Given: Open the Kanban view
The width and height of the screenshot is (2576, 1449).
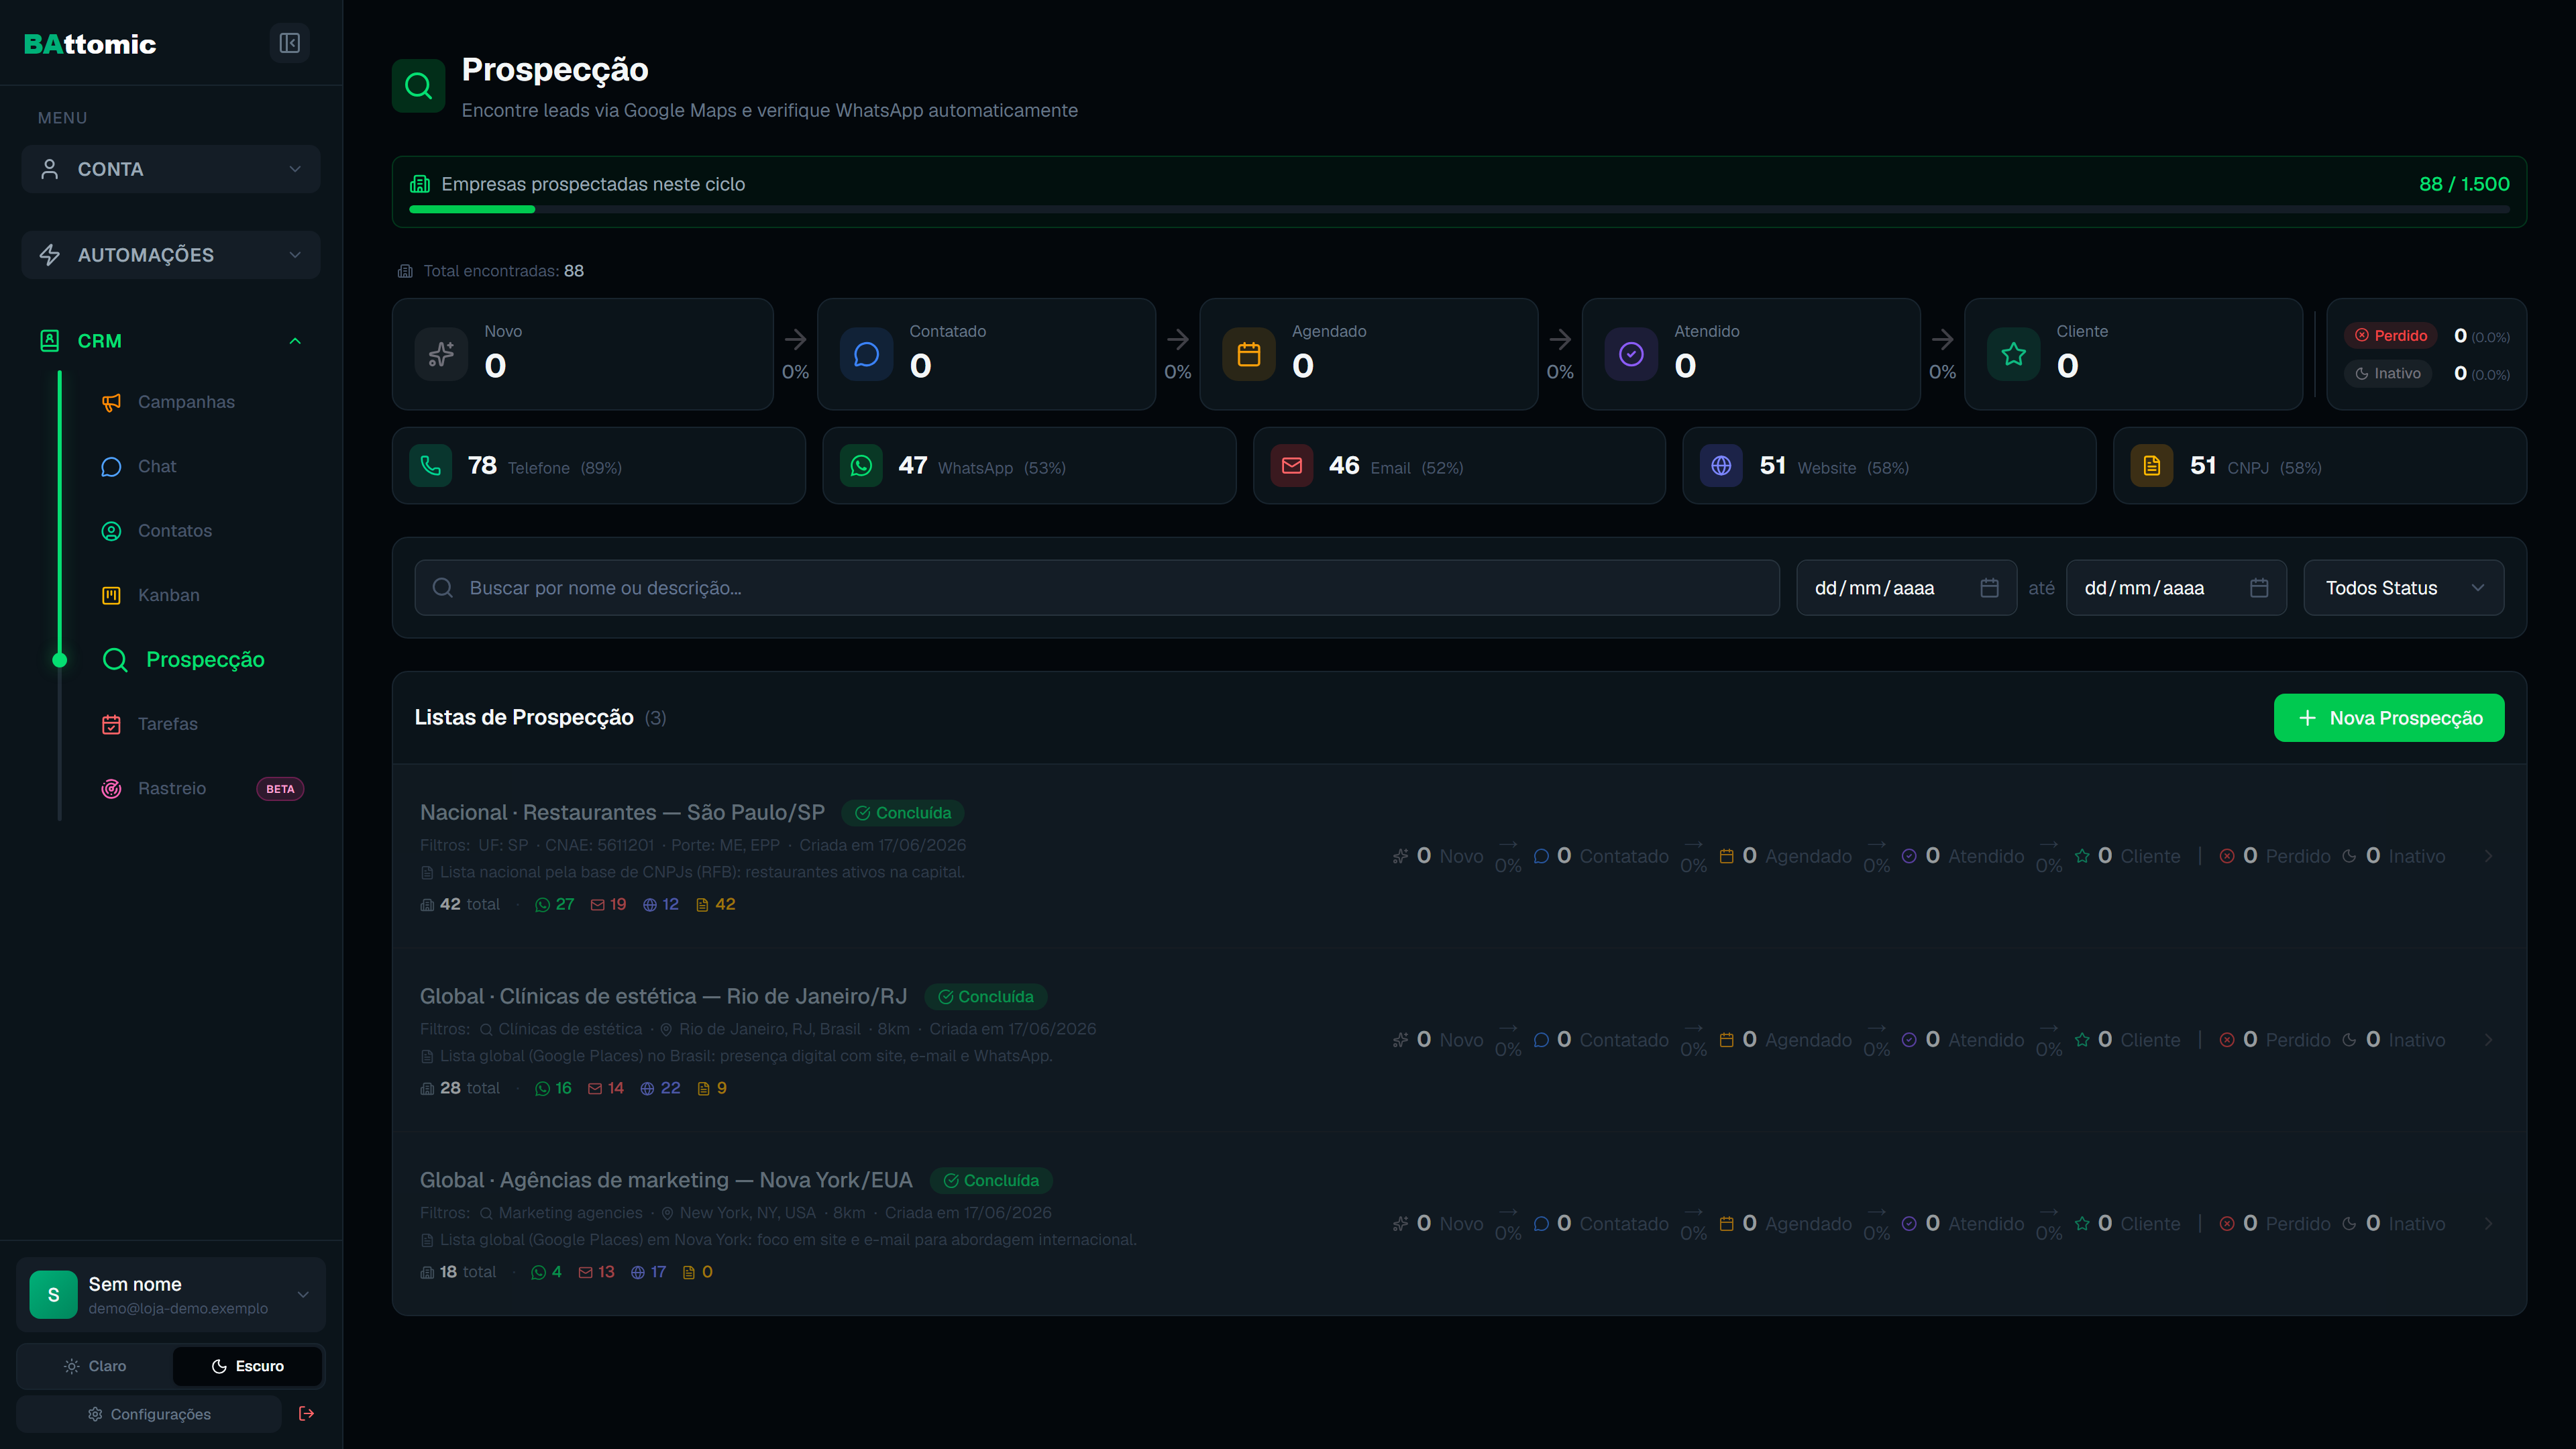Looking at the screenshot, I should pyautogui.click(x=169, y=595).
